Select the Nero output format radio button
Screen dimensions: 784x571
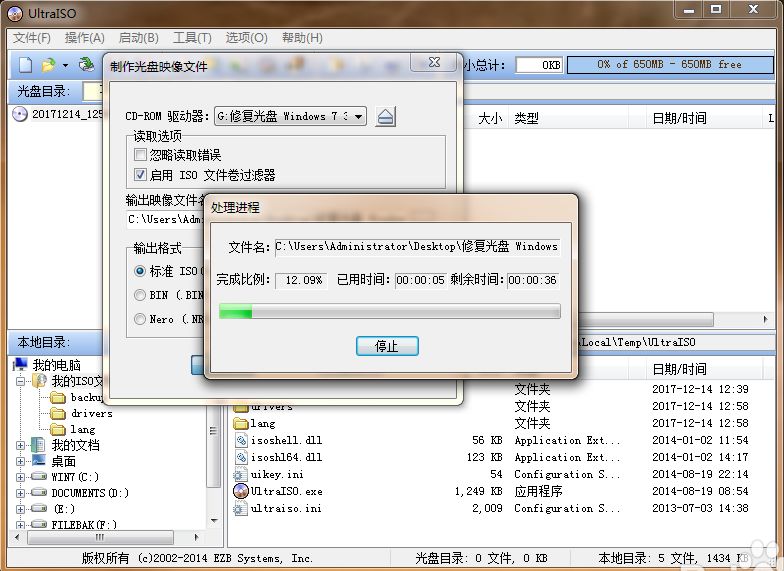(140, 319)
